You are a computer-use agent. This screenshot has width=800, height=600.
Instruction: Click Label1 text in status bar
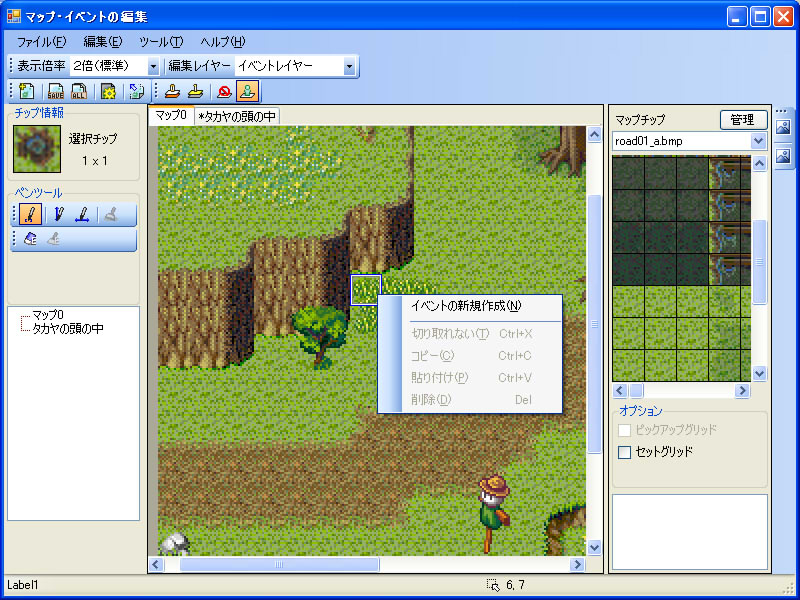tap(22, 585)
